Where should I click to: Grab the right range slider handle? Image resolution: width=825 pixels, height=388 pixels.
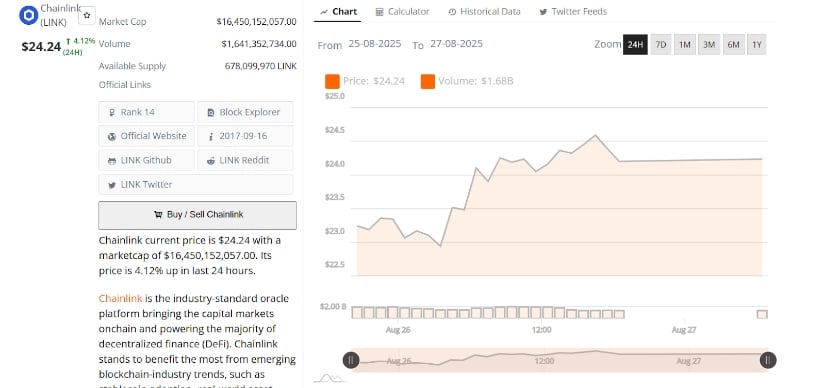[768, 360]
